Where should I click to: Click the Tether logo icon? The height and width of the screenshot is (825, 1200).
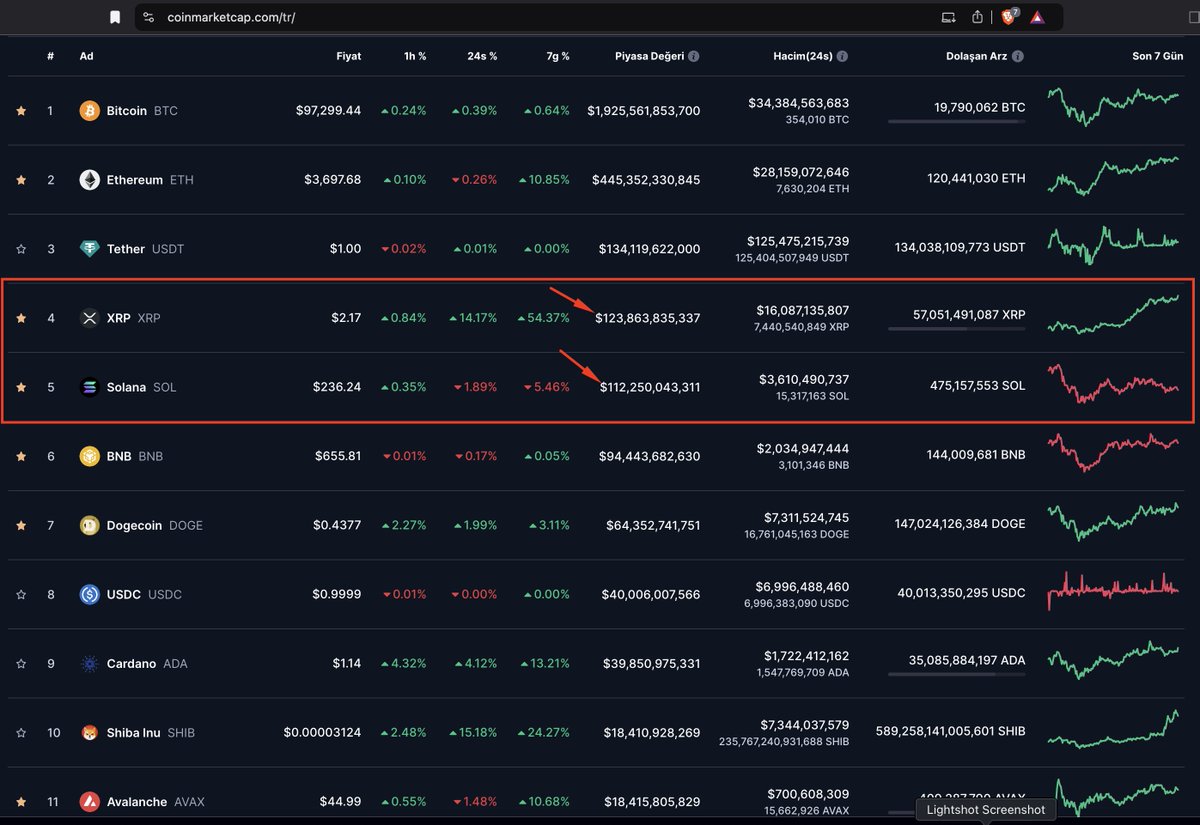[x=90, y=249]
